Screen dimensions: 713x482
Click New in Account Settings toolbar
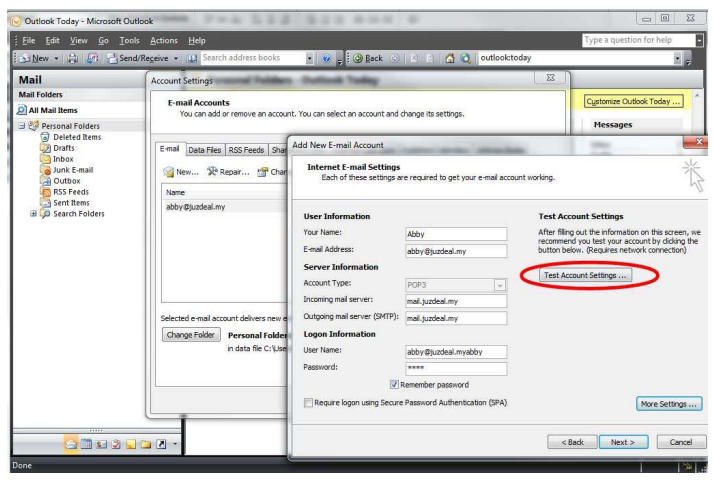[181, 172]
